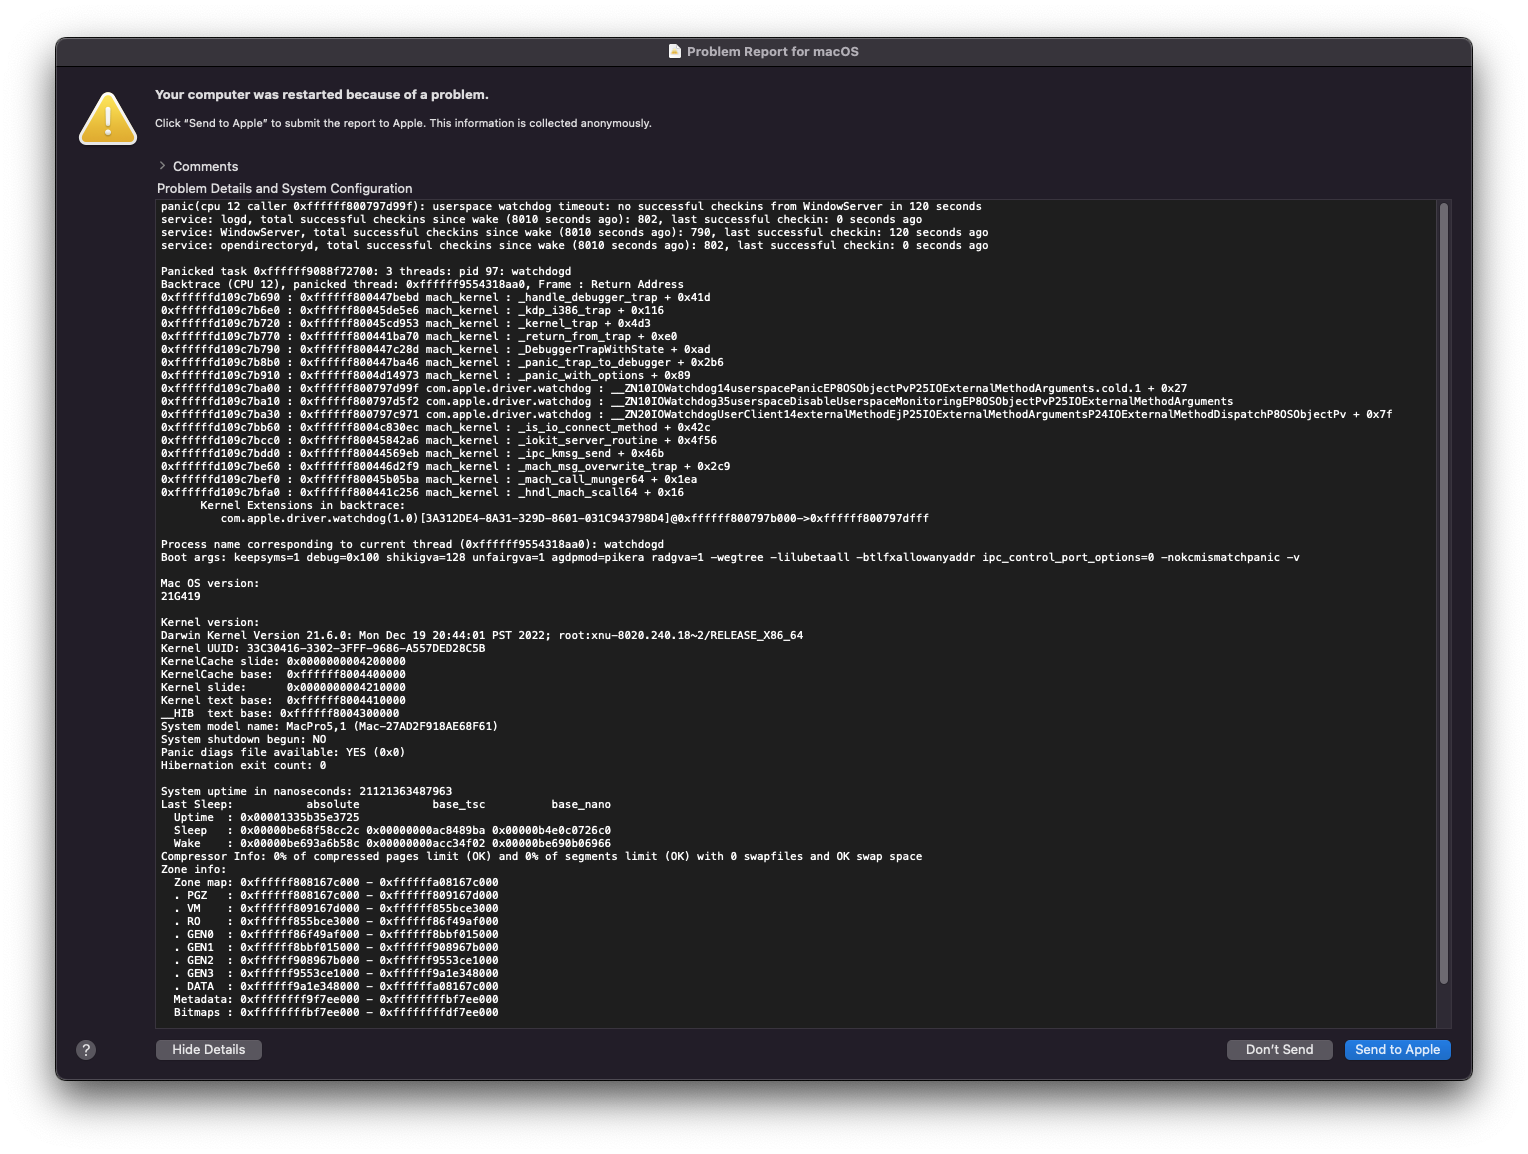
Task: Click the "Wake : 0x00000be693a6b58c" row
Action: point(392,844)
